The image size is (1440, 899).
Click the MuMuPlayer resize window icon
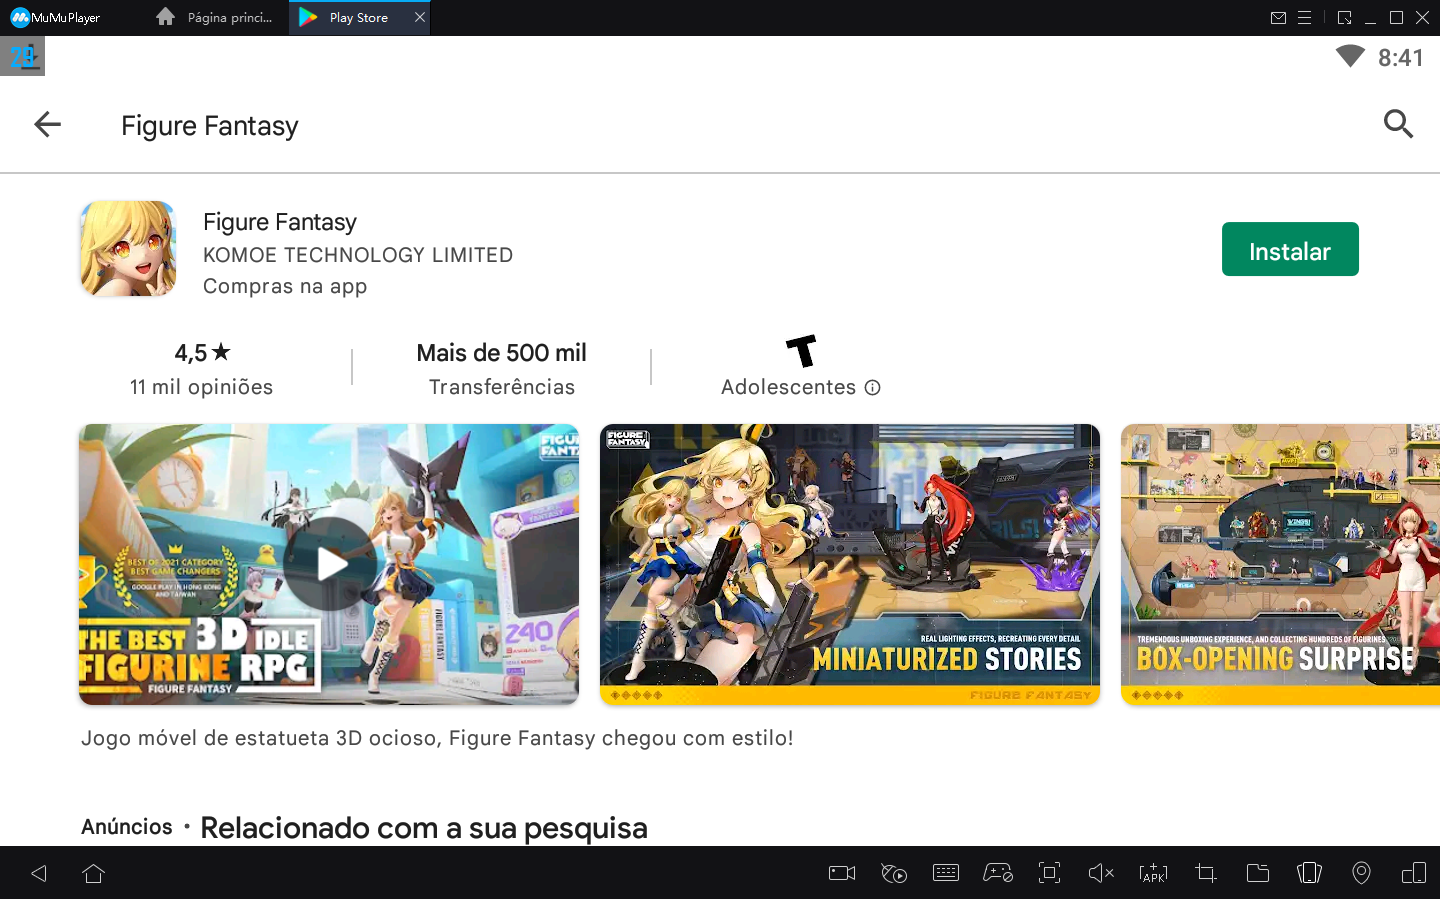coord(1344,18)
